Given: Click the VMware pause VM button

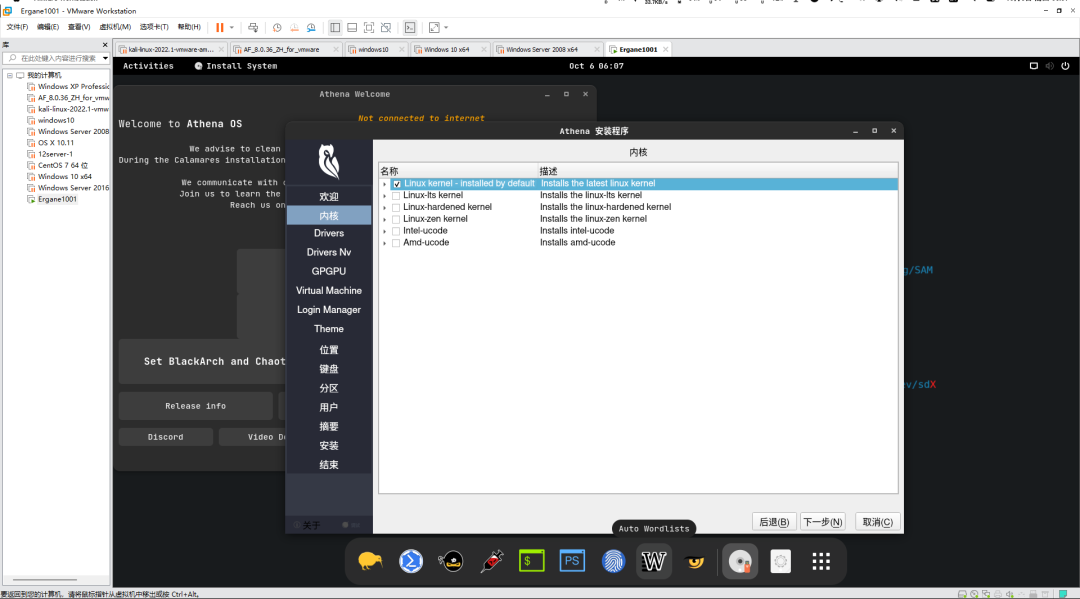Looking at the screenshot, I should 220,28.
